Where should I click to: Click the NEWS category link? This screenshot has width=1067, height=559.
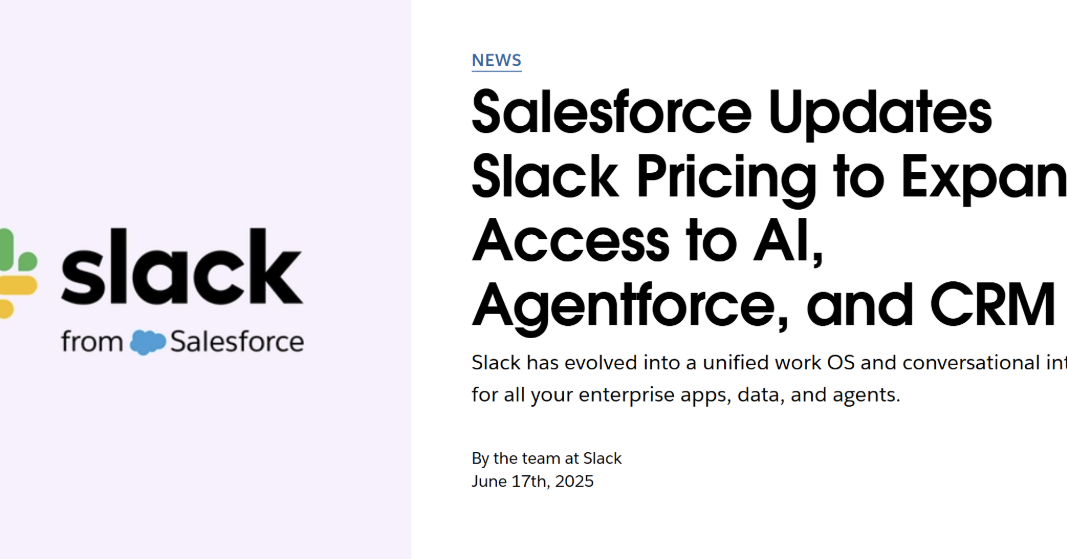click(496, 60)
